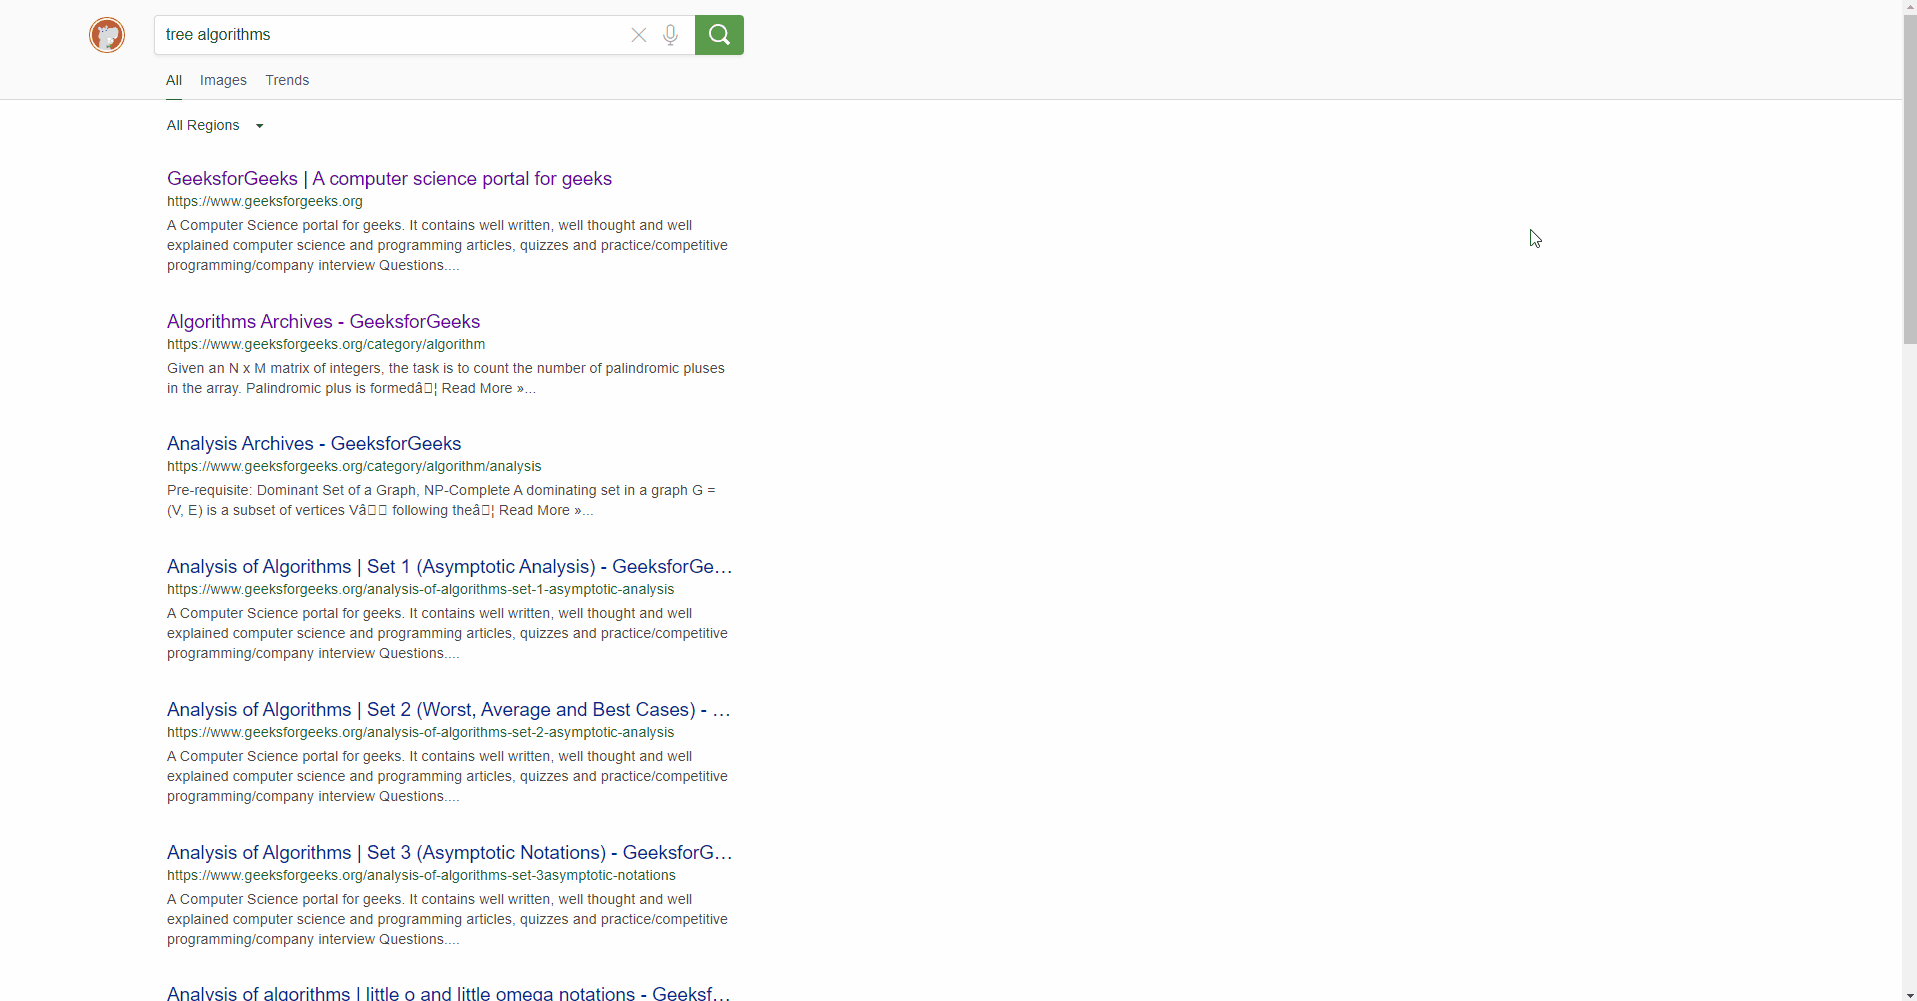This screenshot has width=1917, height=1001.
Task: Click snippet starting 'Pre-requisite: Dominant Set'
Action: coord(441,500)
